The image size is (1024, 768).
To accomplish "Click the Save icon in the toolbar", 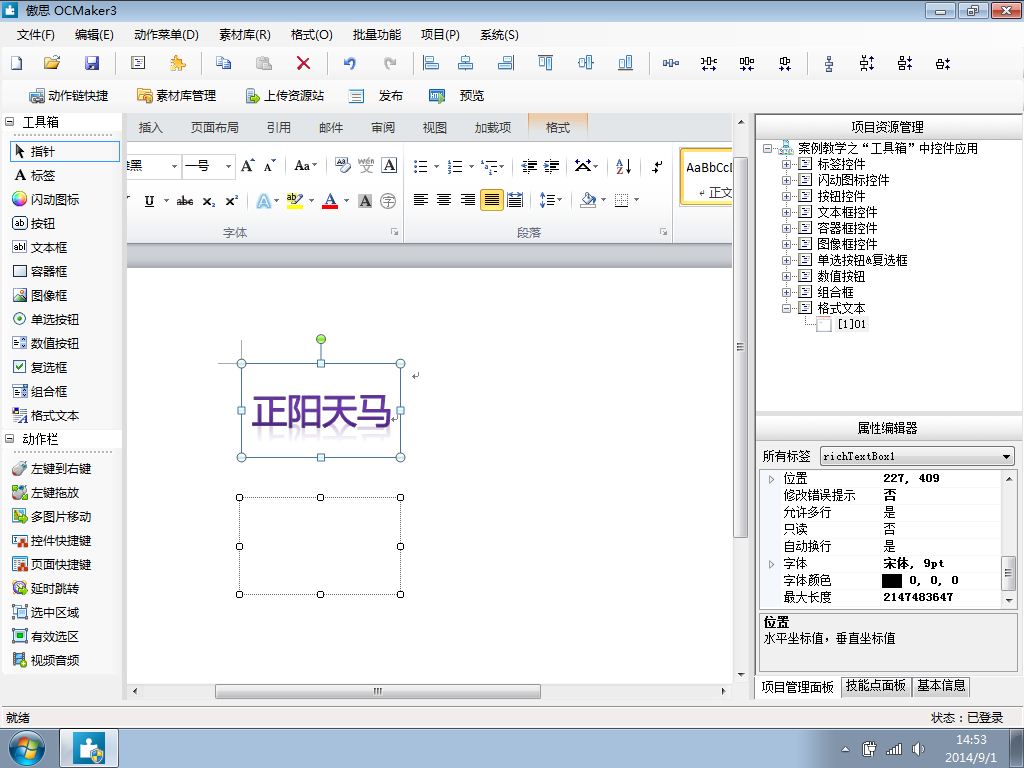I will tap(92, 63).
